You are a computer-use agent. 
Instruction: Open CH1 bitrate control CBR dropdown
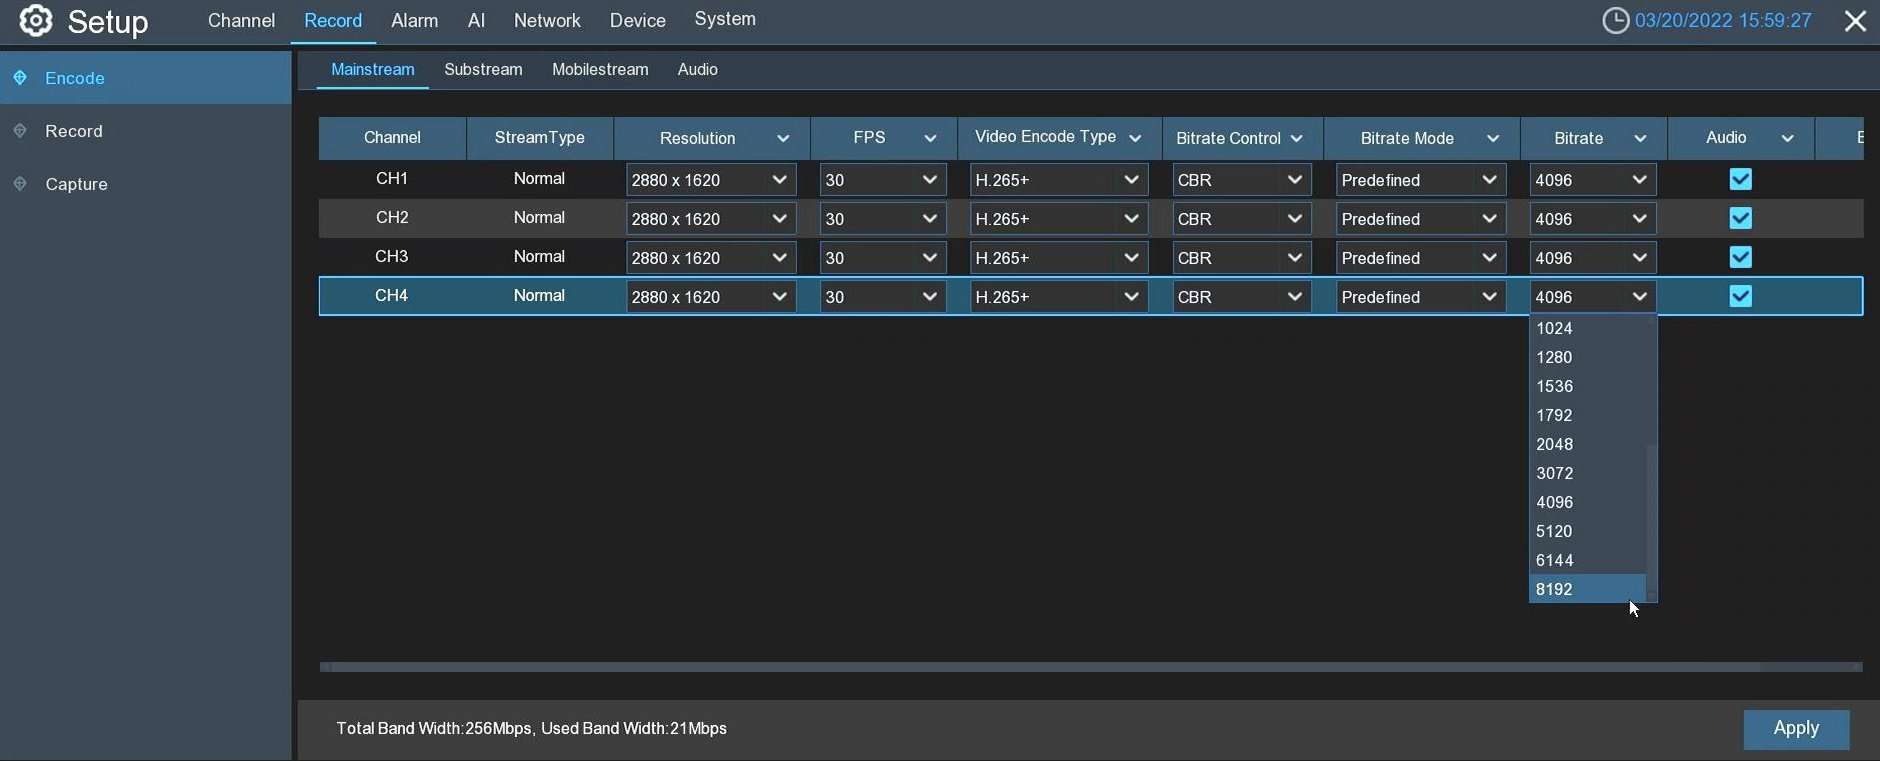click(1241, 180)
